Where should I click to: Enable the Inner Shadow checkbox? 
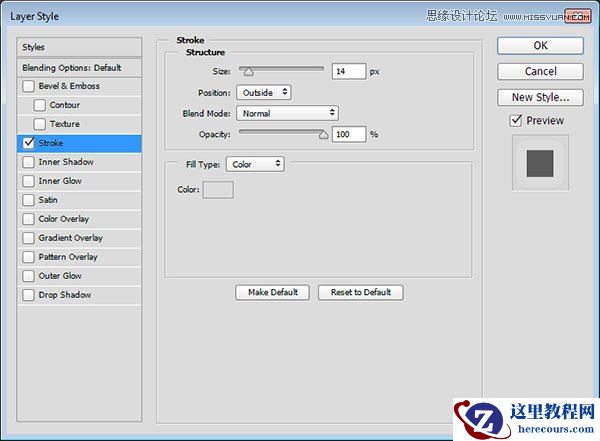[28, 162]
